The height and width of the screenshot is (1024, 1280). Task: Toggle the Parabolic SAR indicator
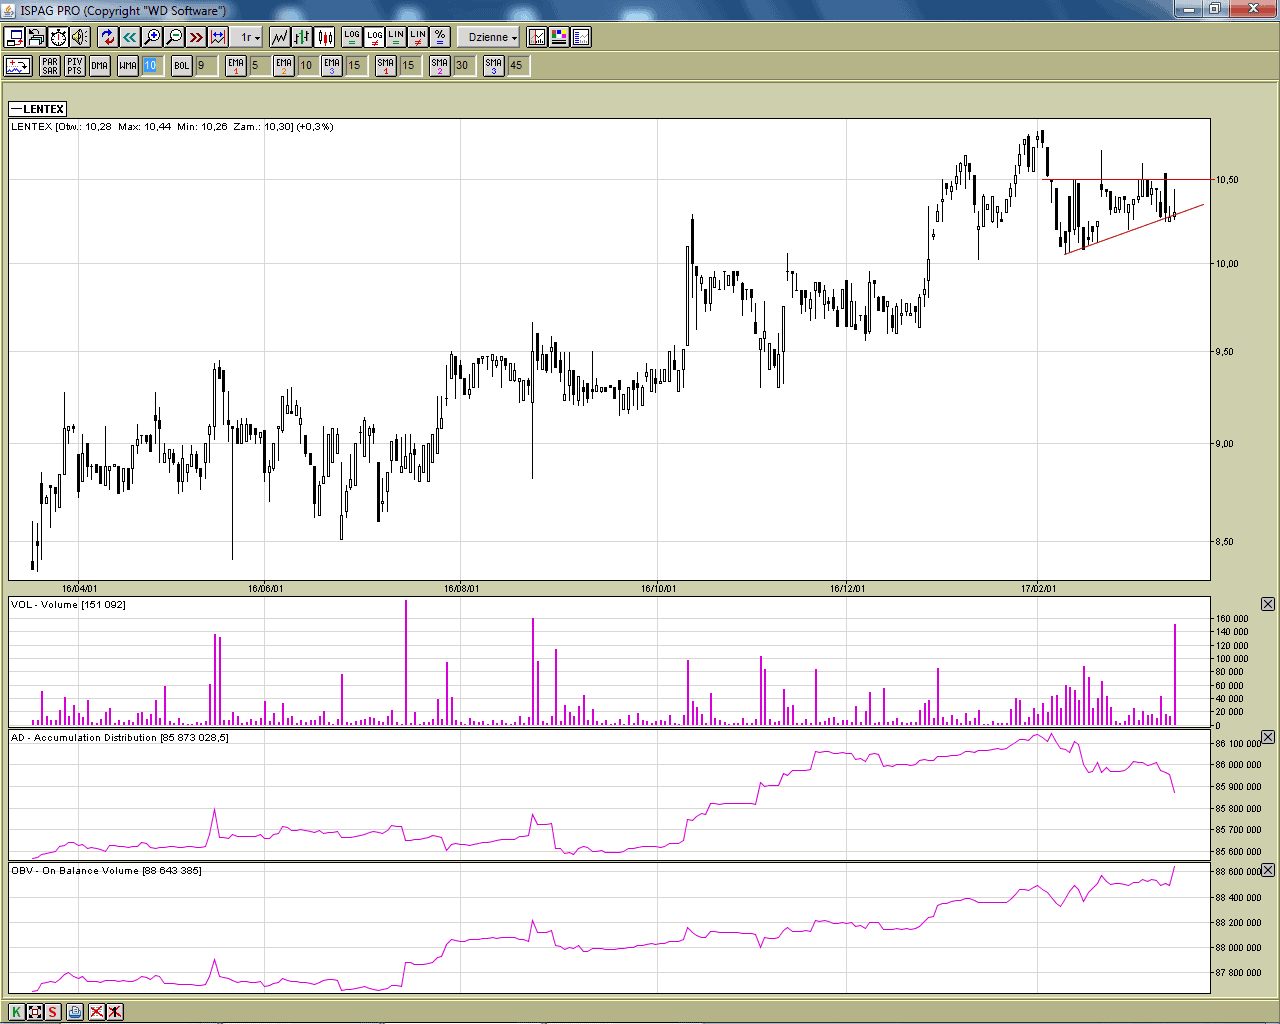[x=50, y=66]
